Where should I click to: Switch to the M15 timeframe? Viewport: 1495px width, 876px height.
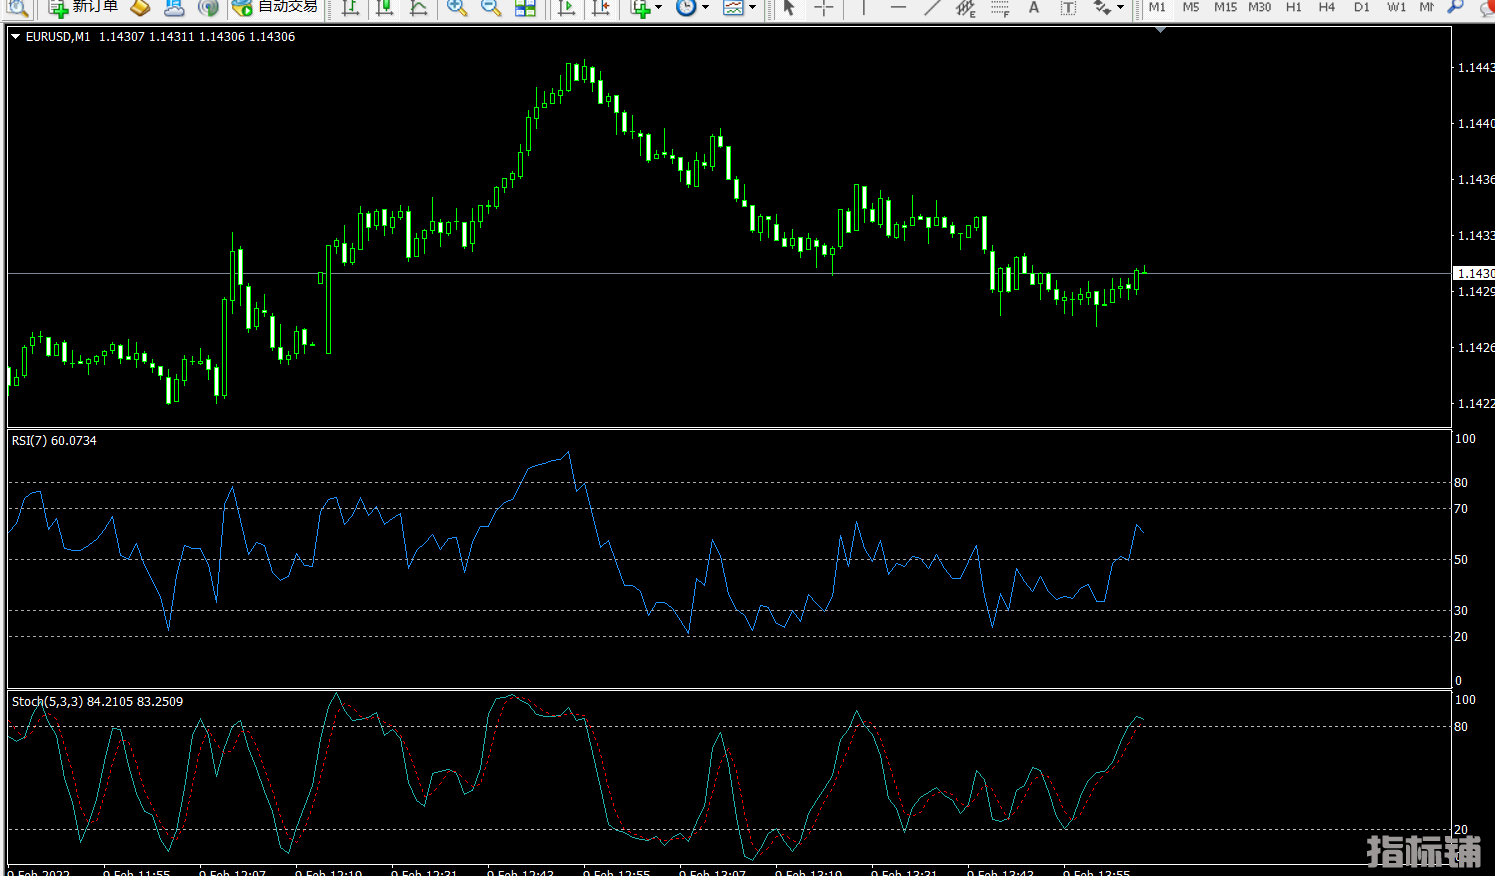tap(1225, 8)
